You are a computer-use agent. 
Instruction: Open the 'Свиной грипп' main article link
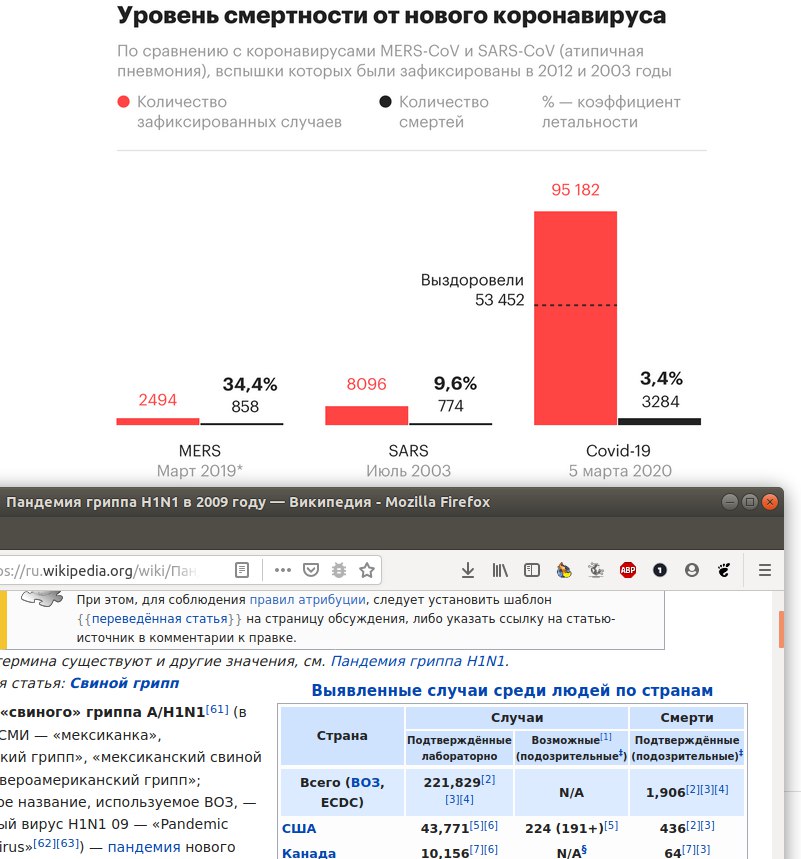[x=124, y=683]
